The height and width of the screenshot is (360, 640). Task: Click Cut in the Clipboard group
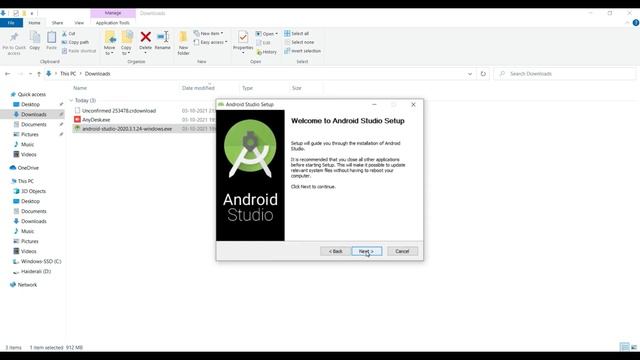click(x=69, y=33)
